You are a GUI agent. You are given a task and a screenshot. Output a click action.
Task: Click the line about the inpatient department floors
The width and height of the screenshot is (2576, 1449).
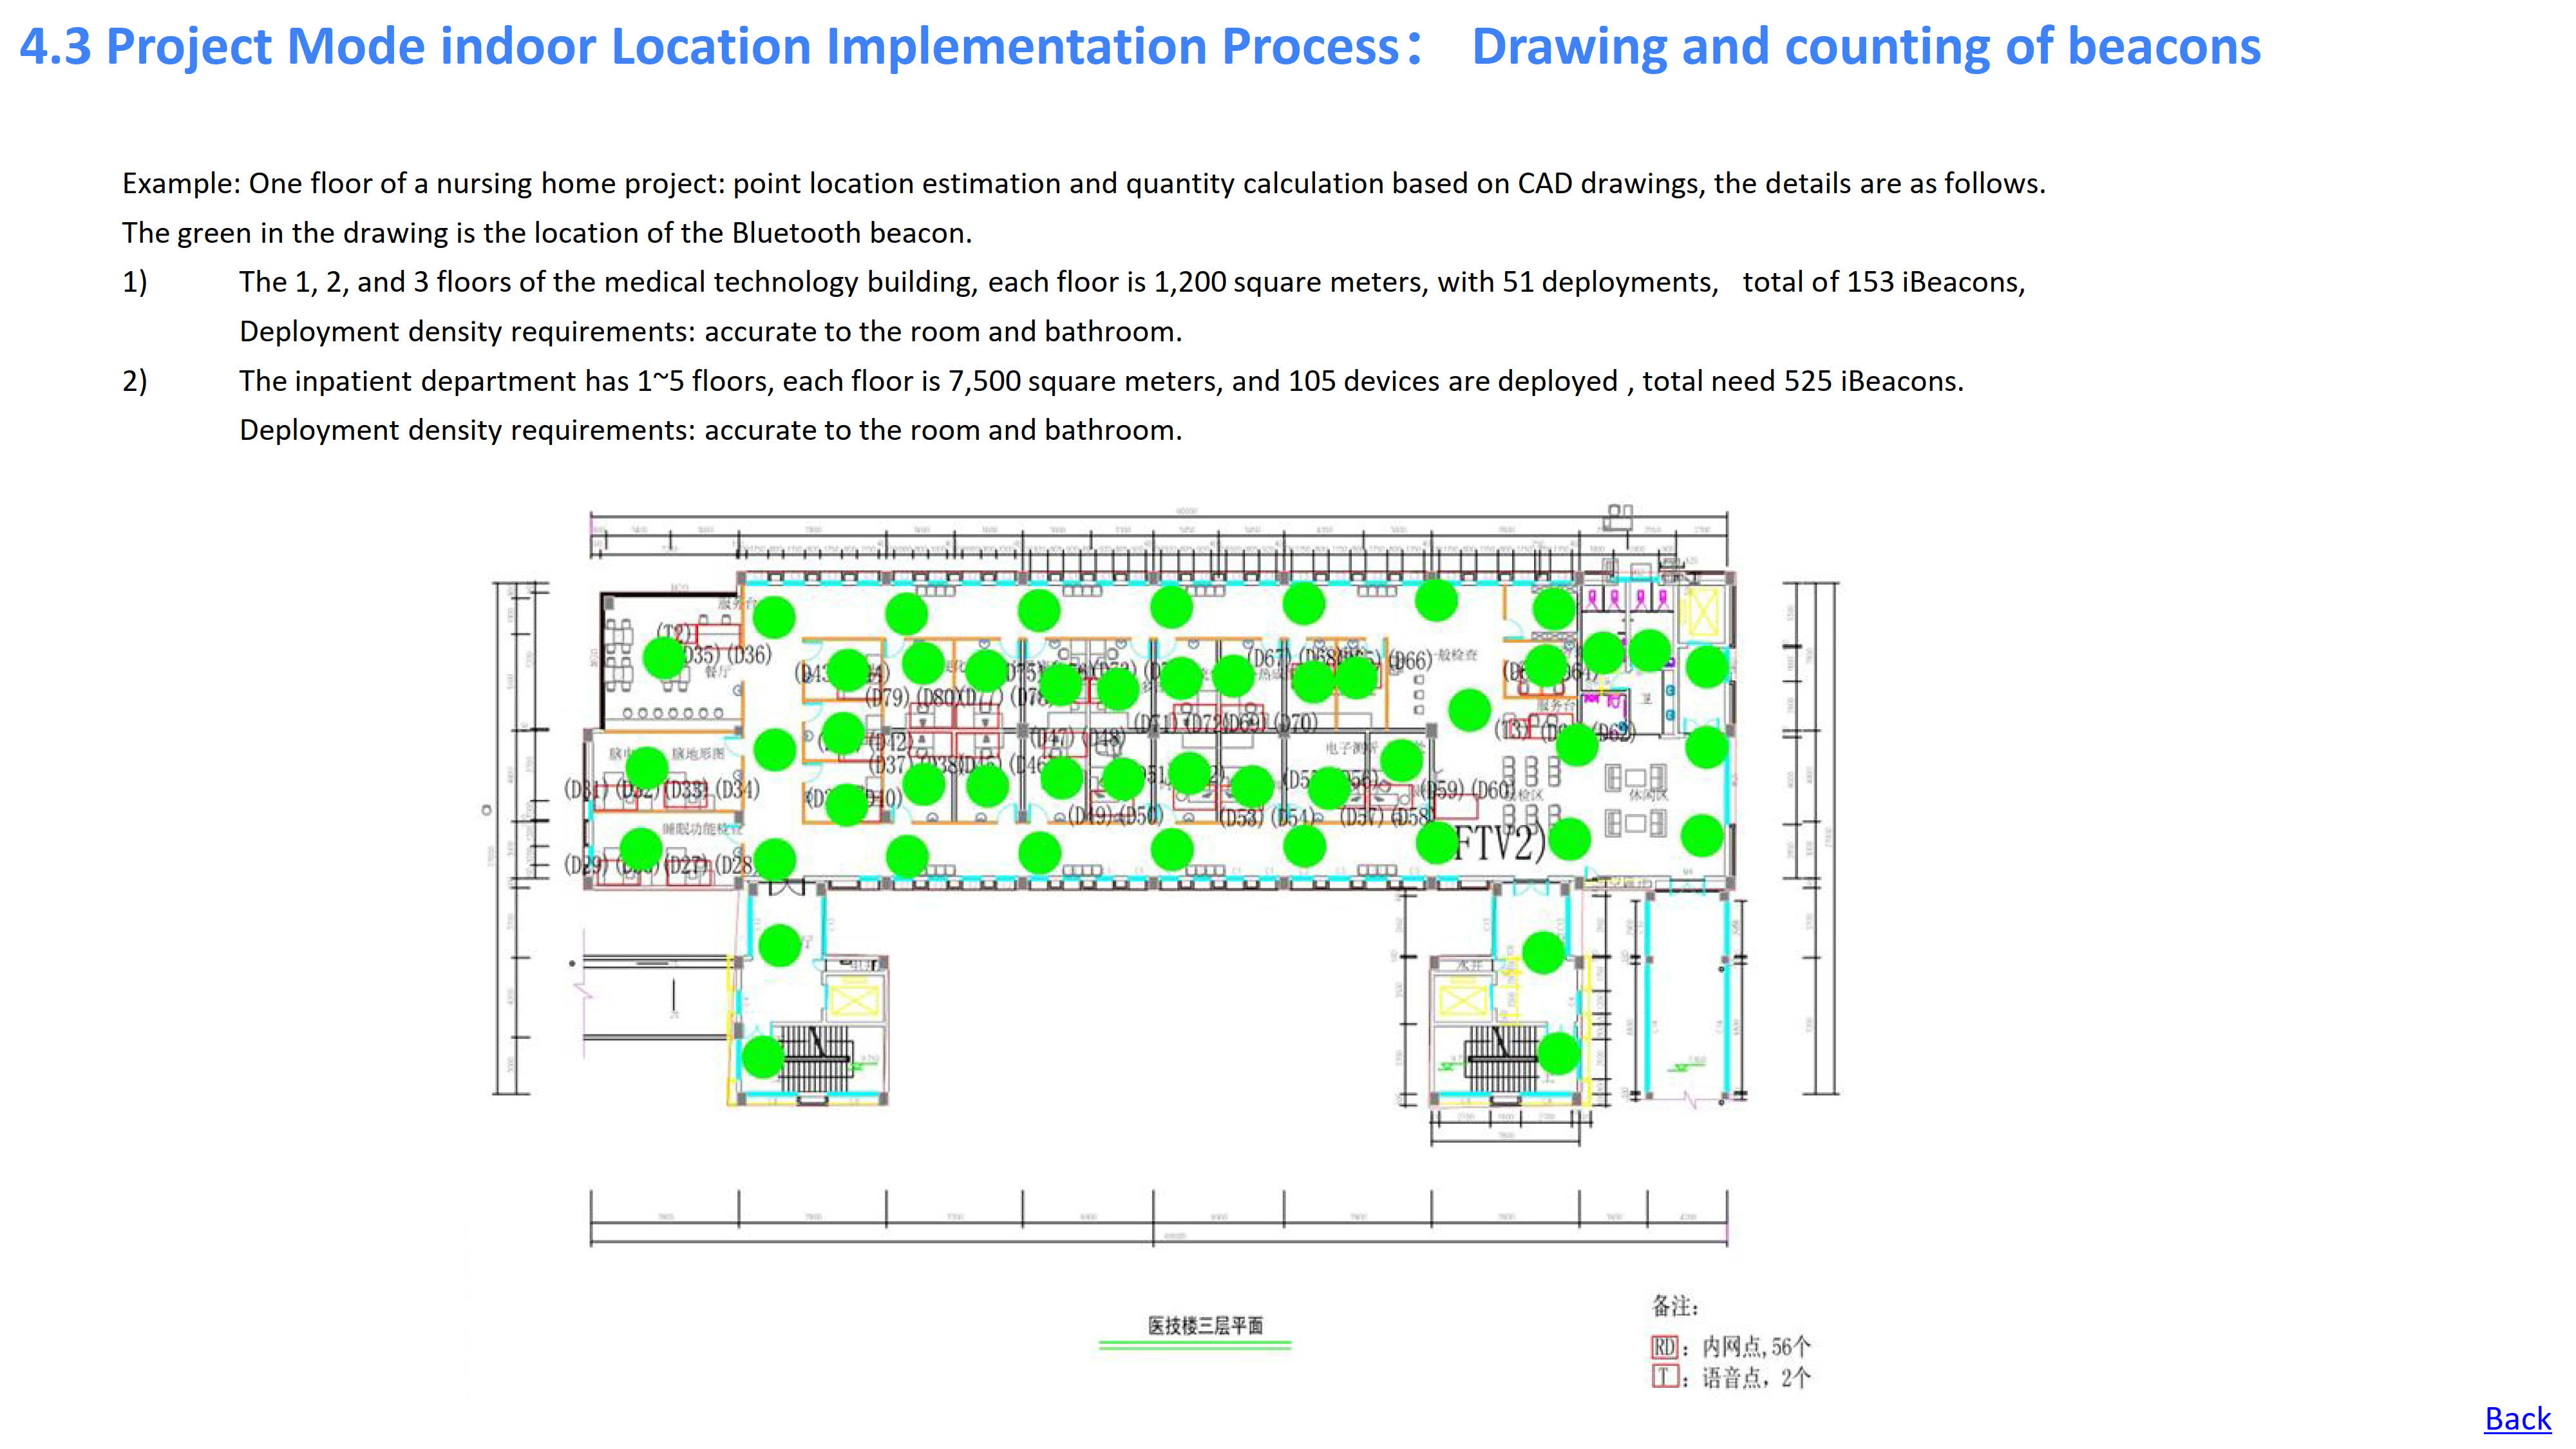(1101, 381)
